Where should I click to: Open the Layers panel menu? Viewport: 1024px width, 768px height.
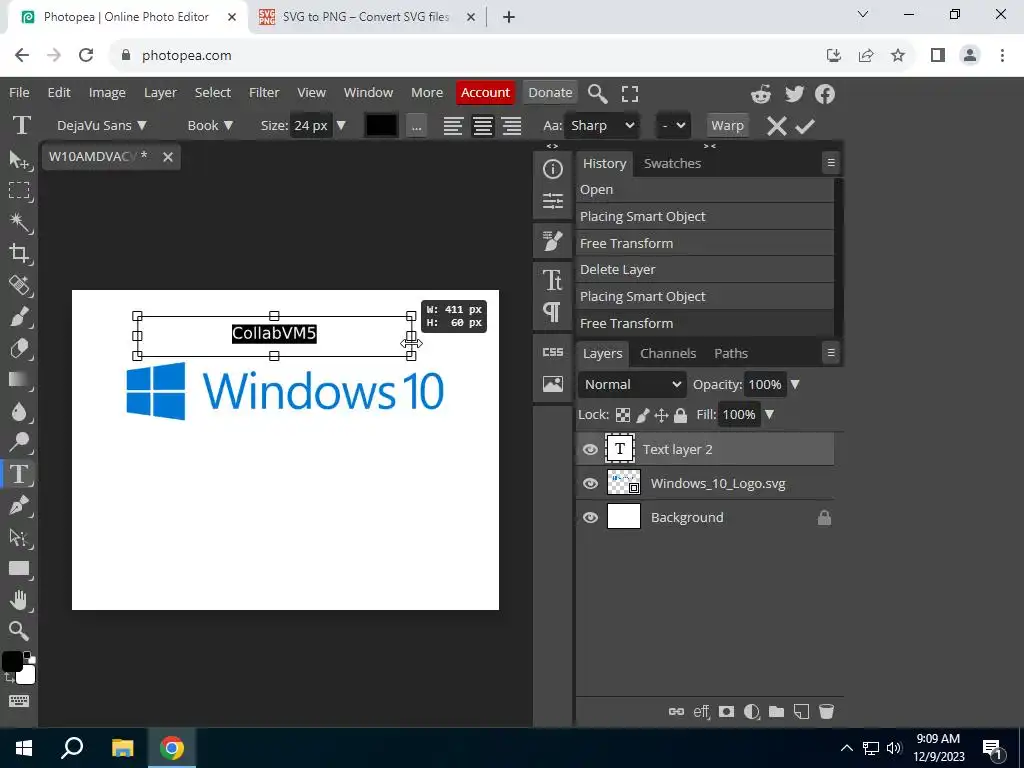coord(831,353)
